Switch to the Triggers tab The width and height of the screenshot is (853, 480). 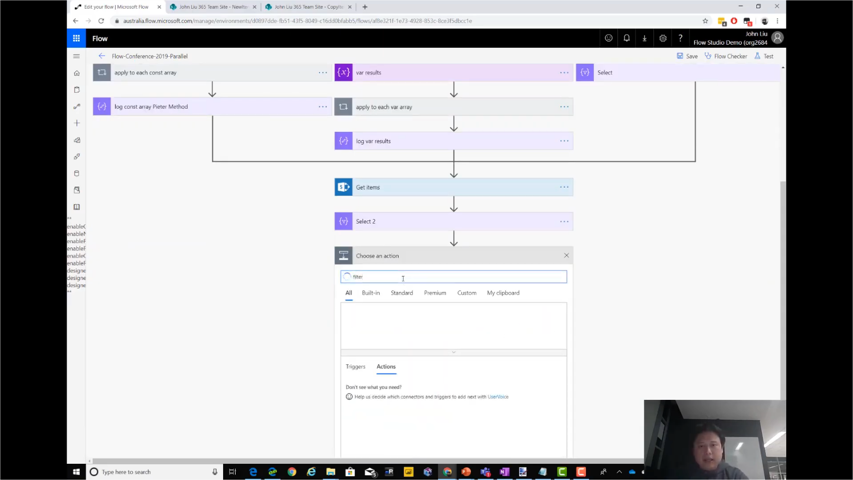(355, 367)
